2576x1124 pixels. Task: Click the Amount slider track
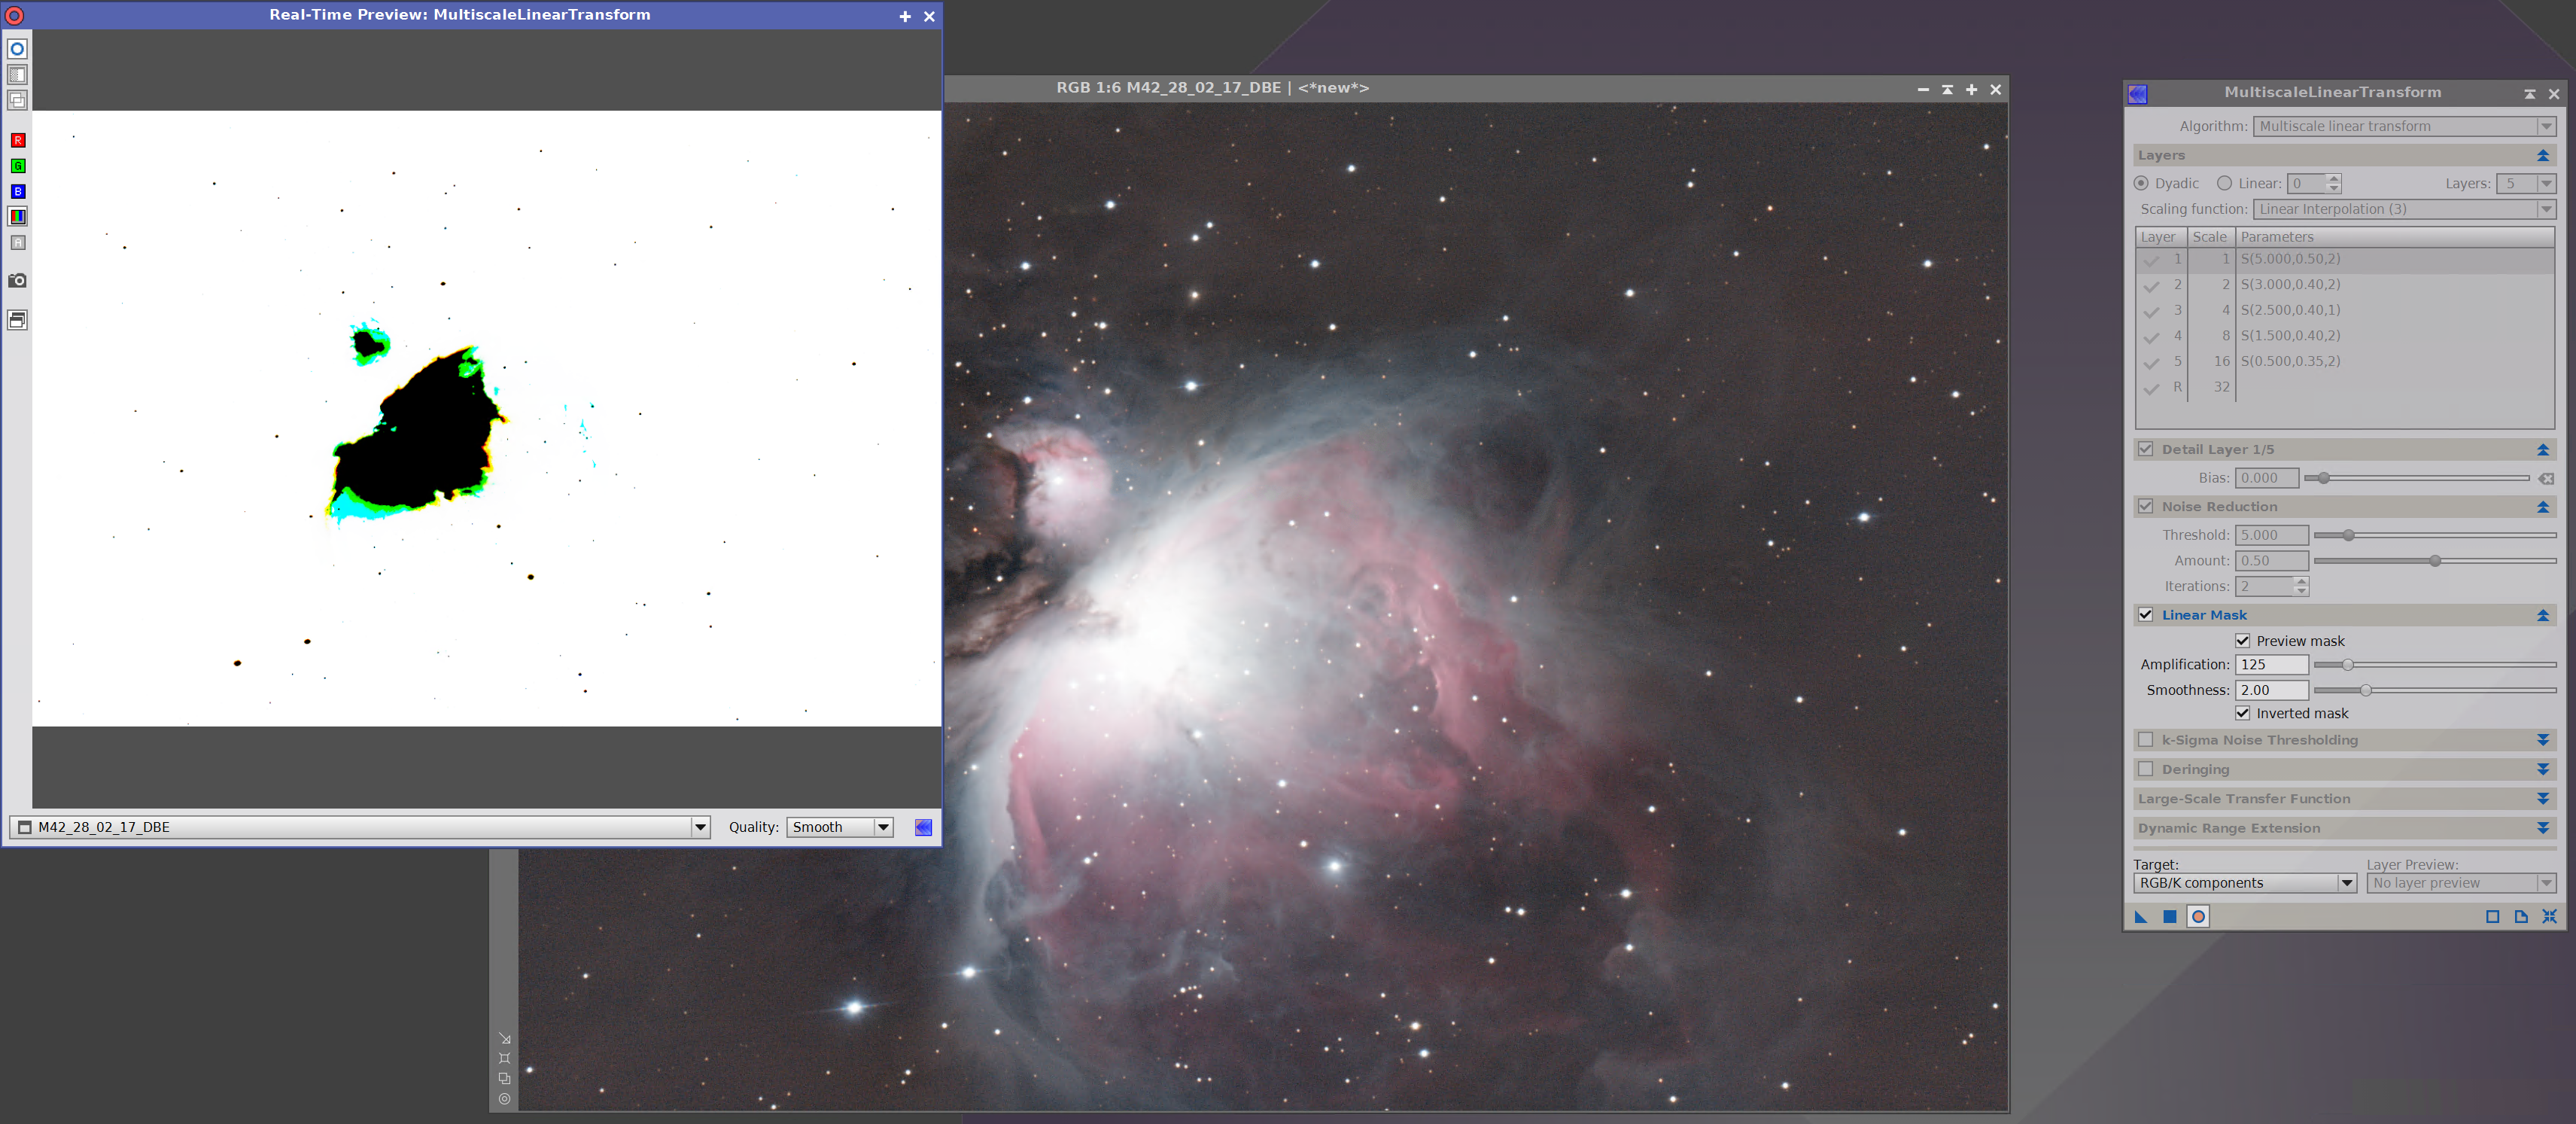pos(2435,561)
